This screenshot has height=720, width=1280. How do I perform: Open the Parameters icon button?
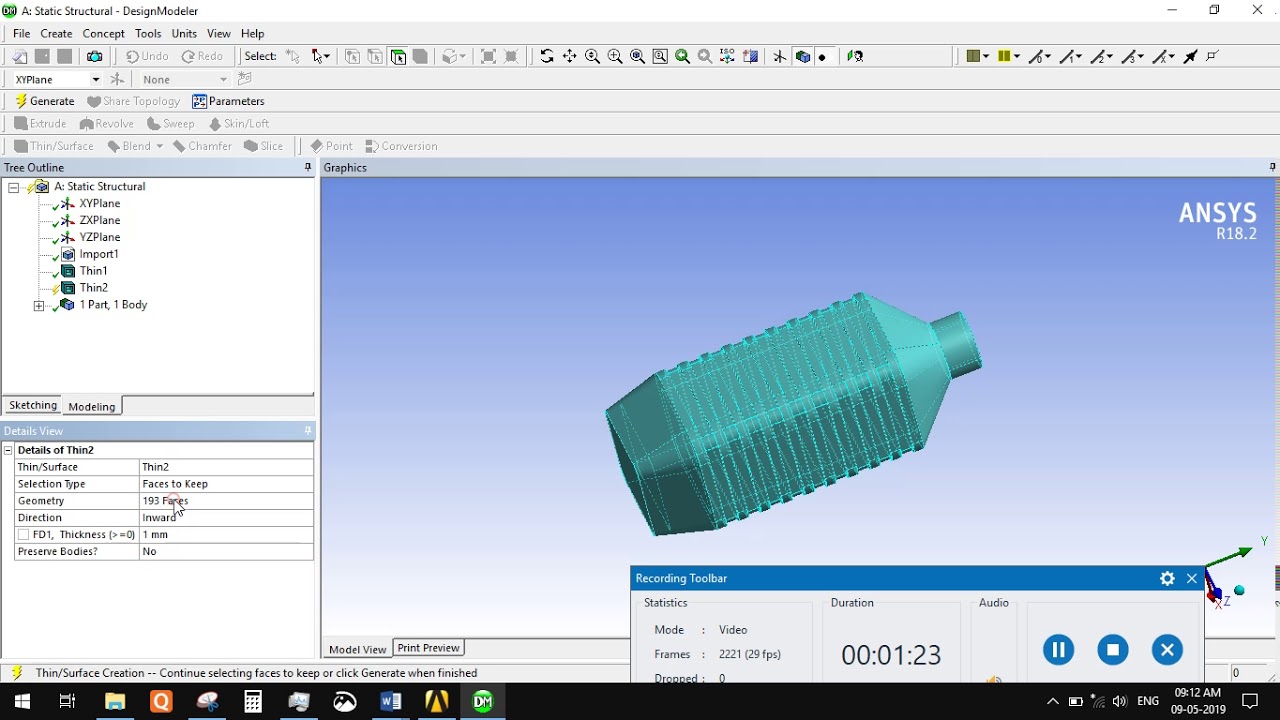pyautogui.click(x=228, y=101)
